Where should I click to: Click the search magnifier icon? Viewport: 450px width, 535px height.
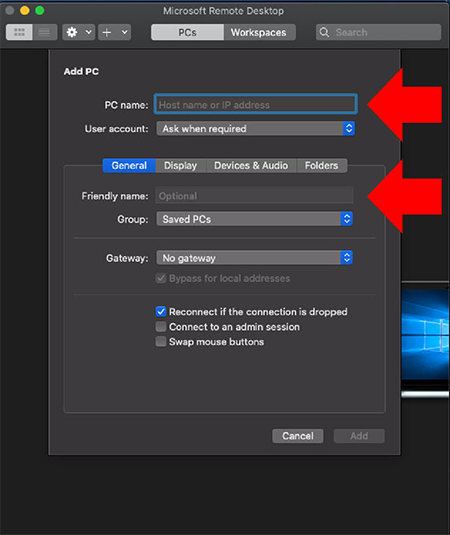324,32
